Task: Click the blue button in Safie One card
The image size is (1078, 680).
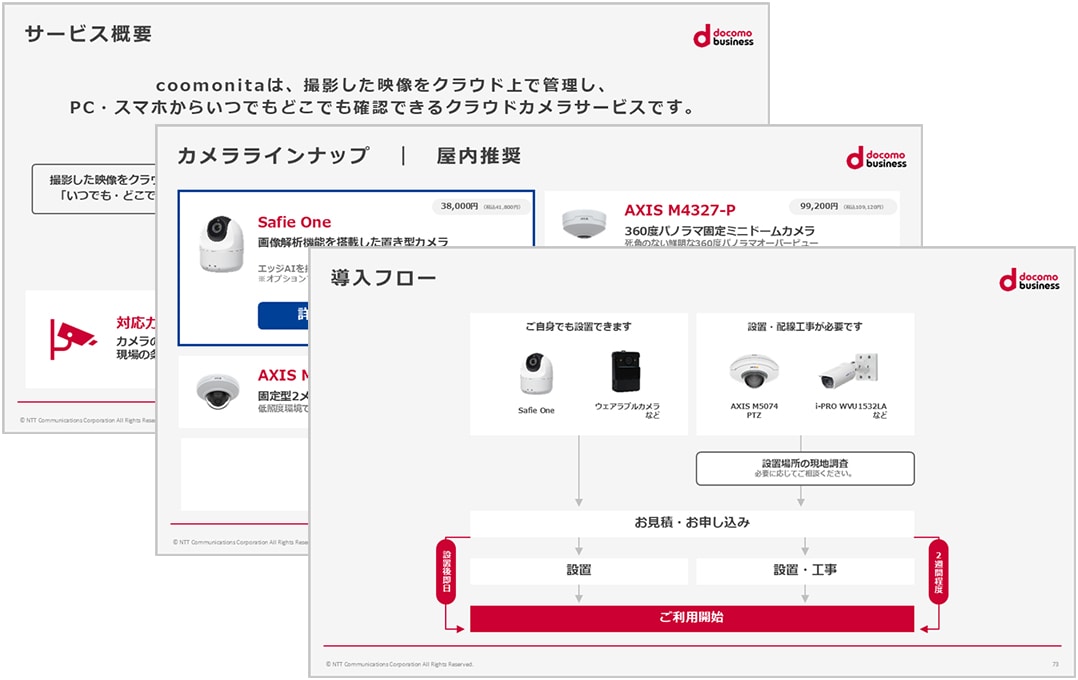Action: [283, 315]
